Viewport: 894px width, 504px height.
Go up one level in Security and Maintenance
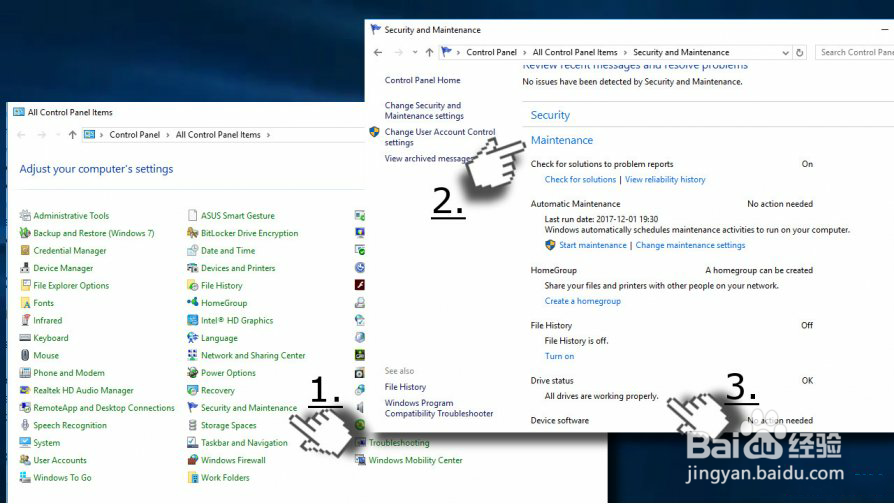point(429,52)
